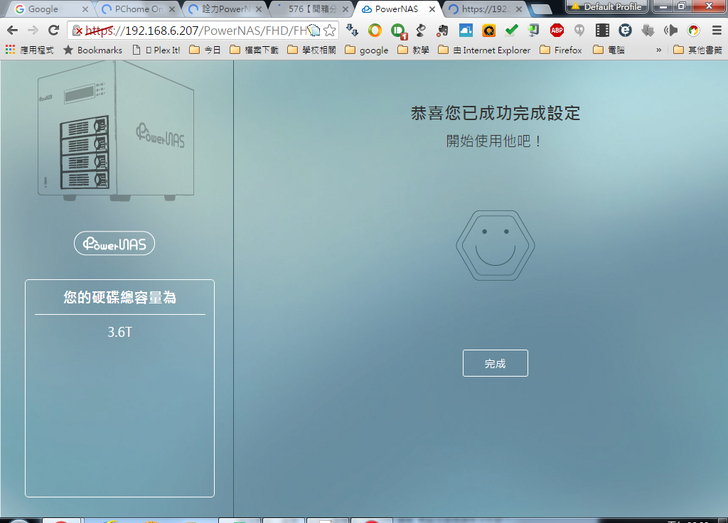Click the Default Profile button
Image resolution: width=728 pixels, height=523 pixels.
pyautogui.click(x=606, y=7)
